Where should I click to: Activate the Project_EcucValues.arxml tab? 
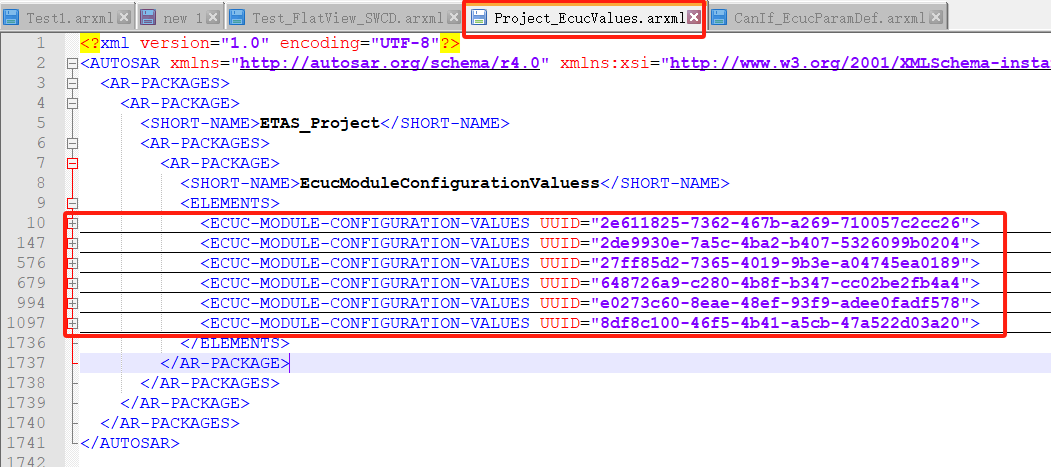[584, 17]
